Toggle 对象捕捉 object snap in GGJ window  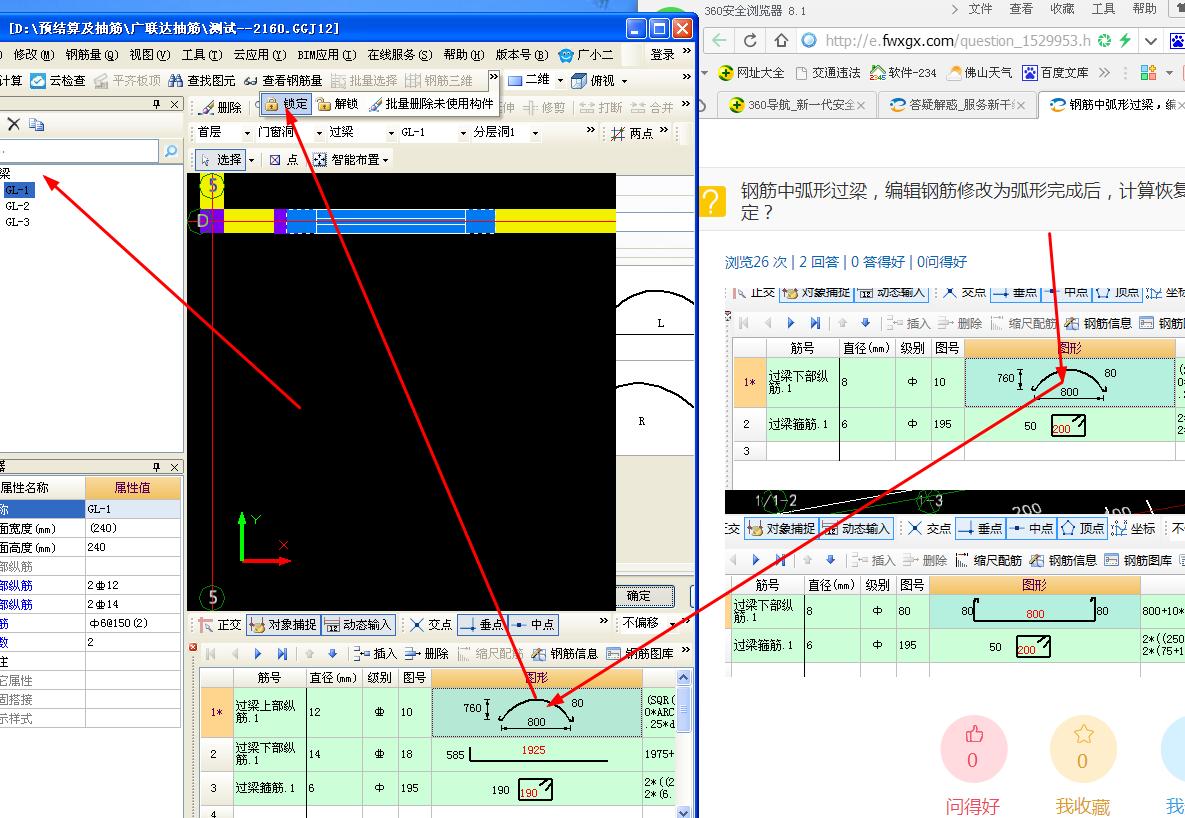coord(283,624)
